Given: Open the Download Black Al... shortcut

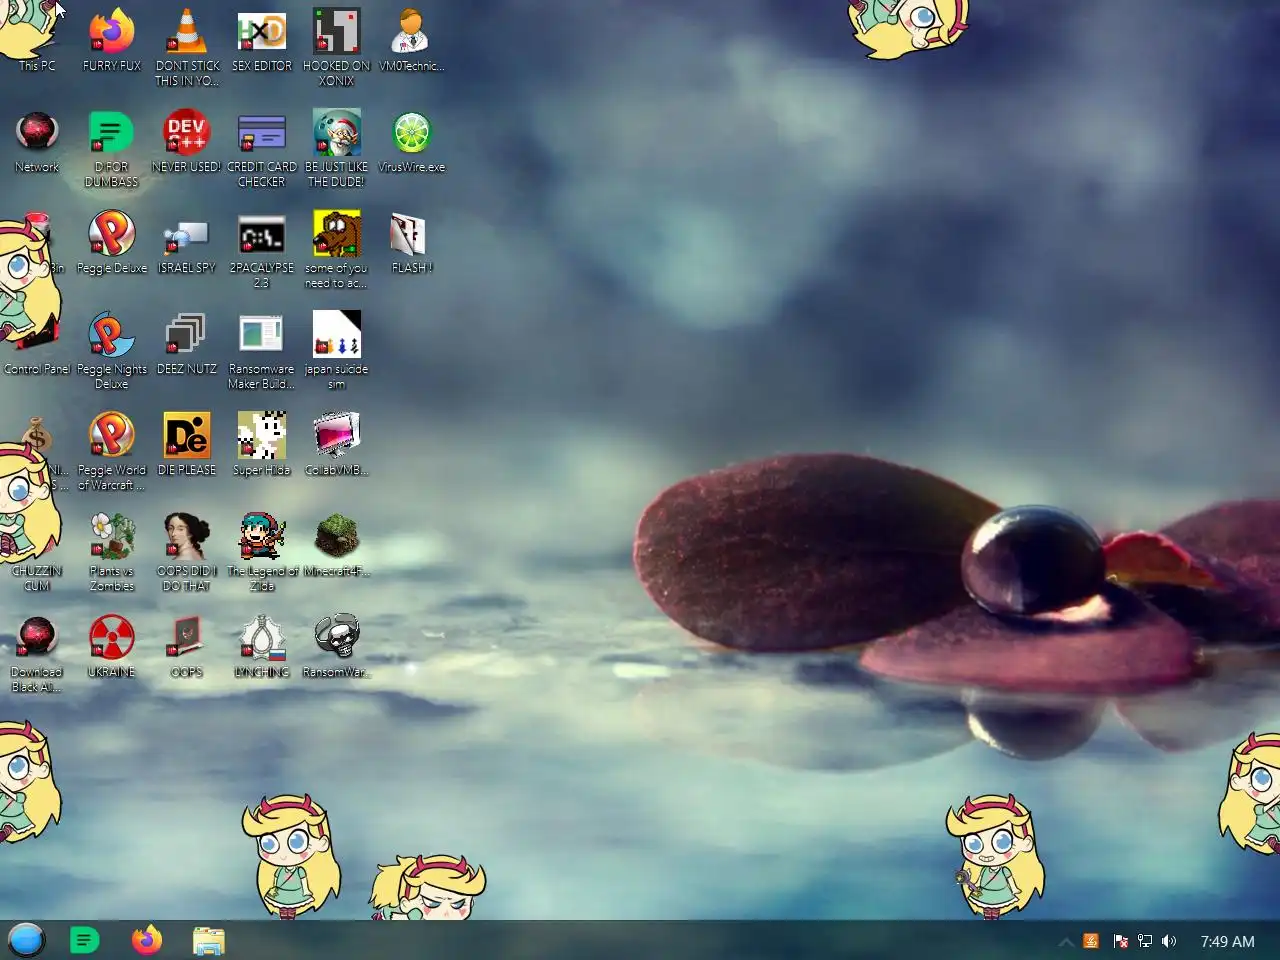Looking at the screenshot, I should (x=37, y=638).
